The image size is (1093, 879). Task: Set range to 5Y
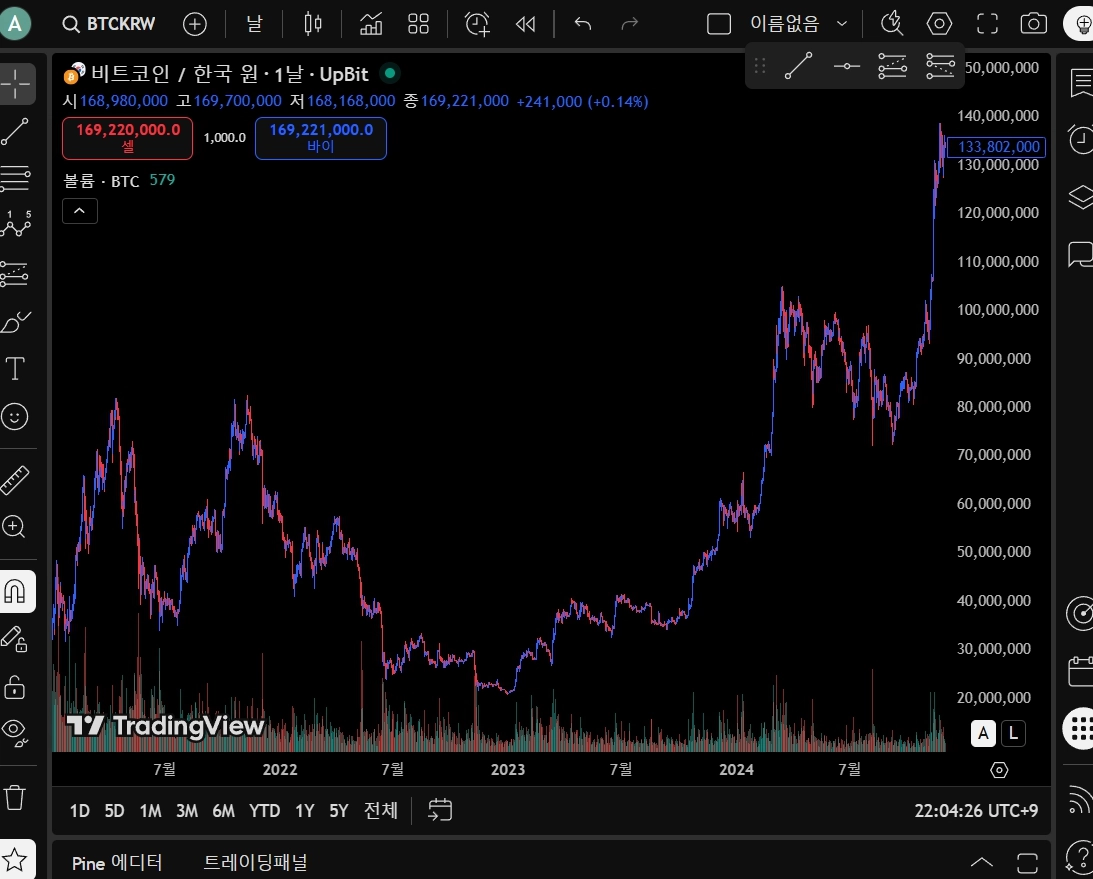coord(339,811)
